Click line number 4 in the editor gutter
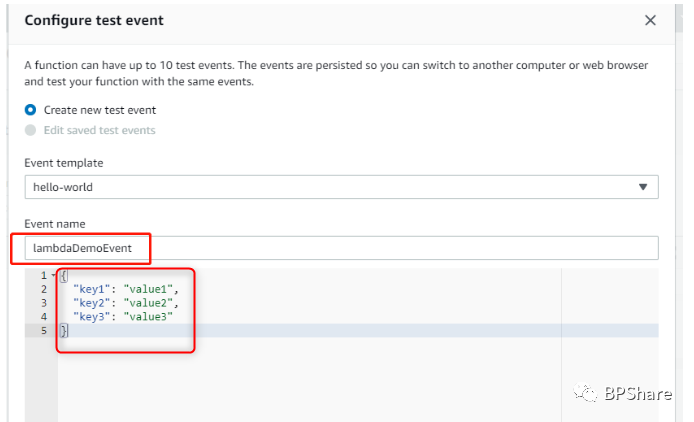This screenshot has height=422, width=694. [x=43, y=316]
